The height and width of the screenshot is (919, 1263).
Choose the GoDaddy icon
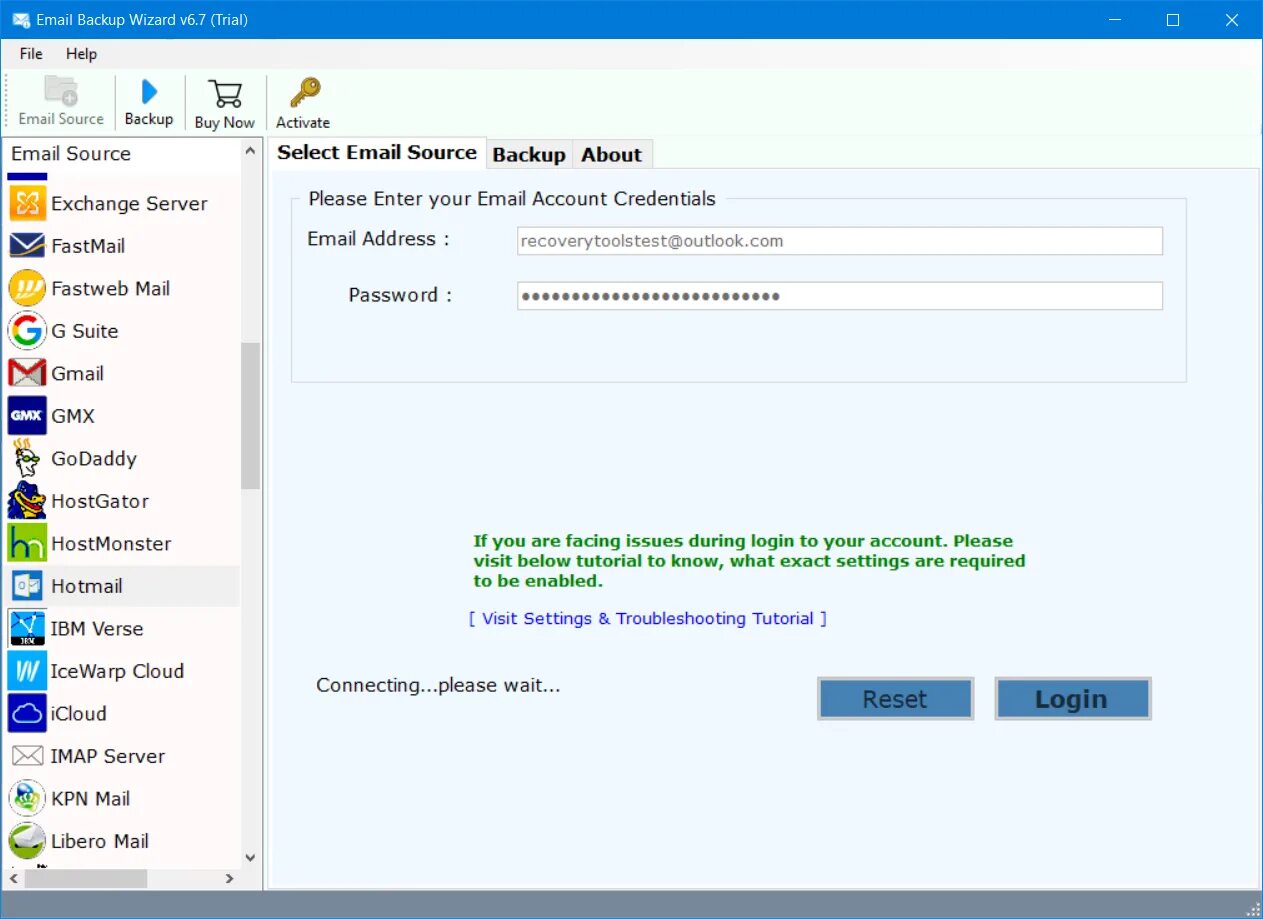point(27,458)
